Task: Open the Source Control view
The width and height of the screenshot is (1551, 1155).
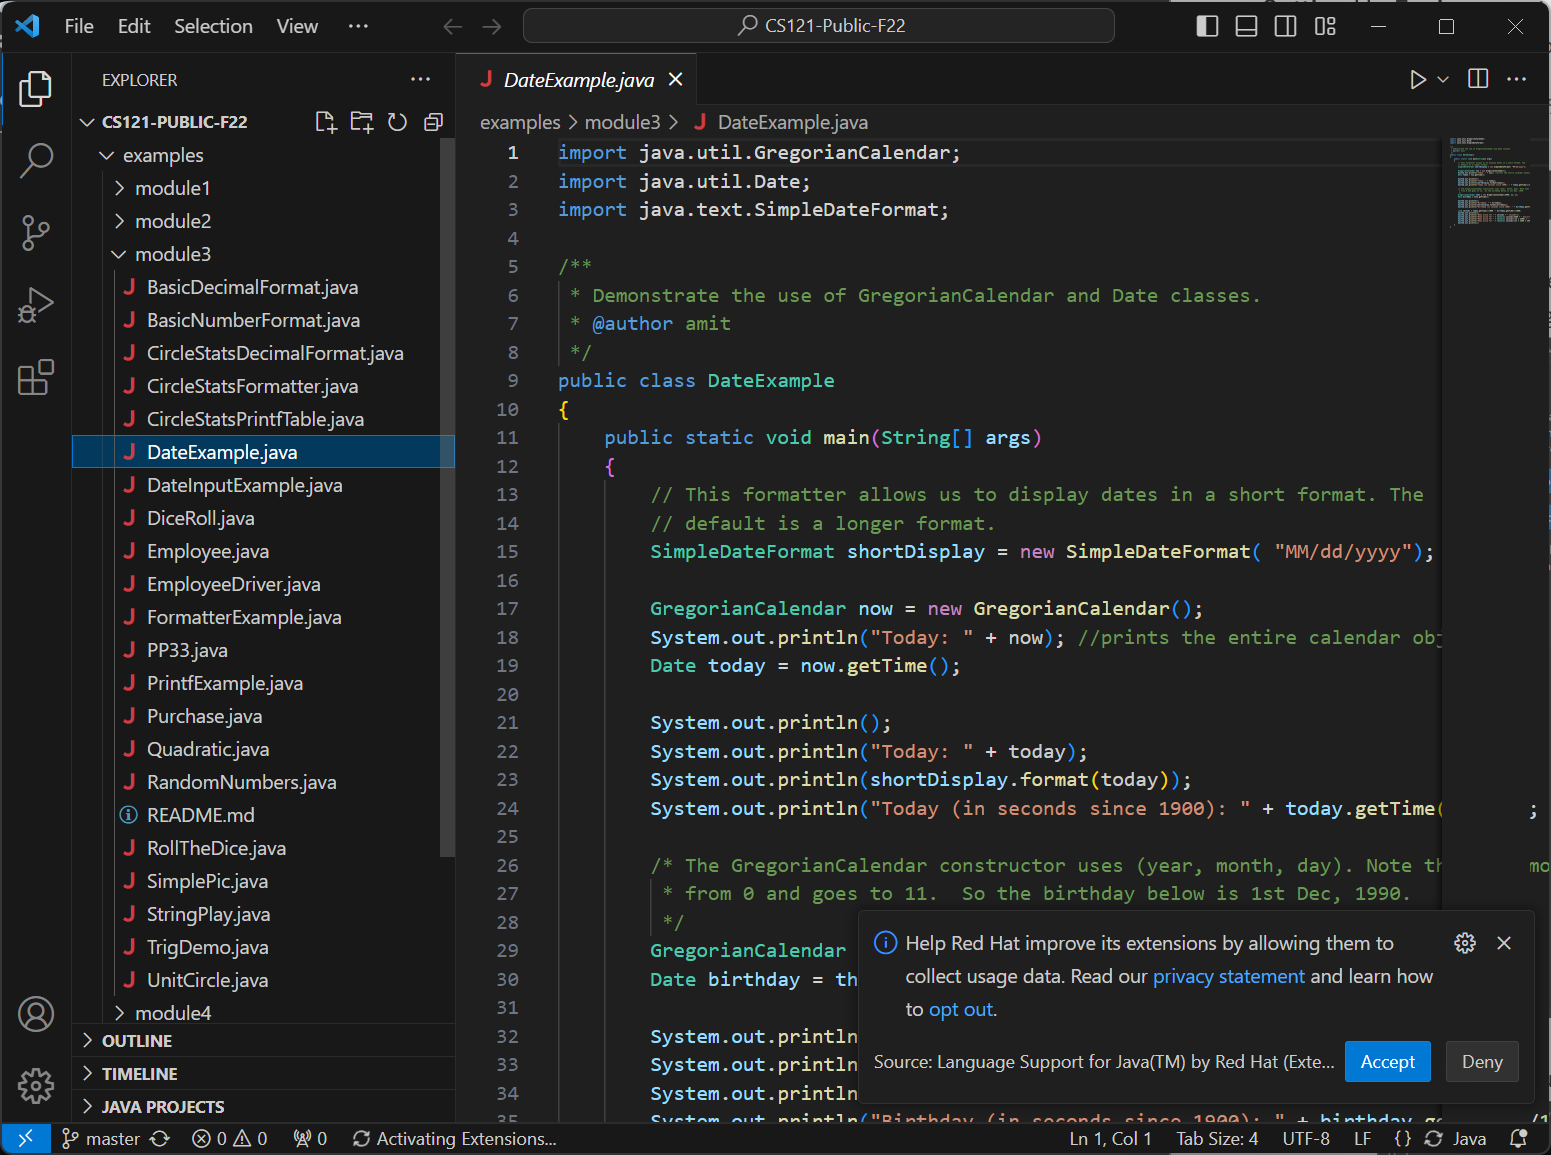Action: point(36,233)
